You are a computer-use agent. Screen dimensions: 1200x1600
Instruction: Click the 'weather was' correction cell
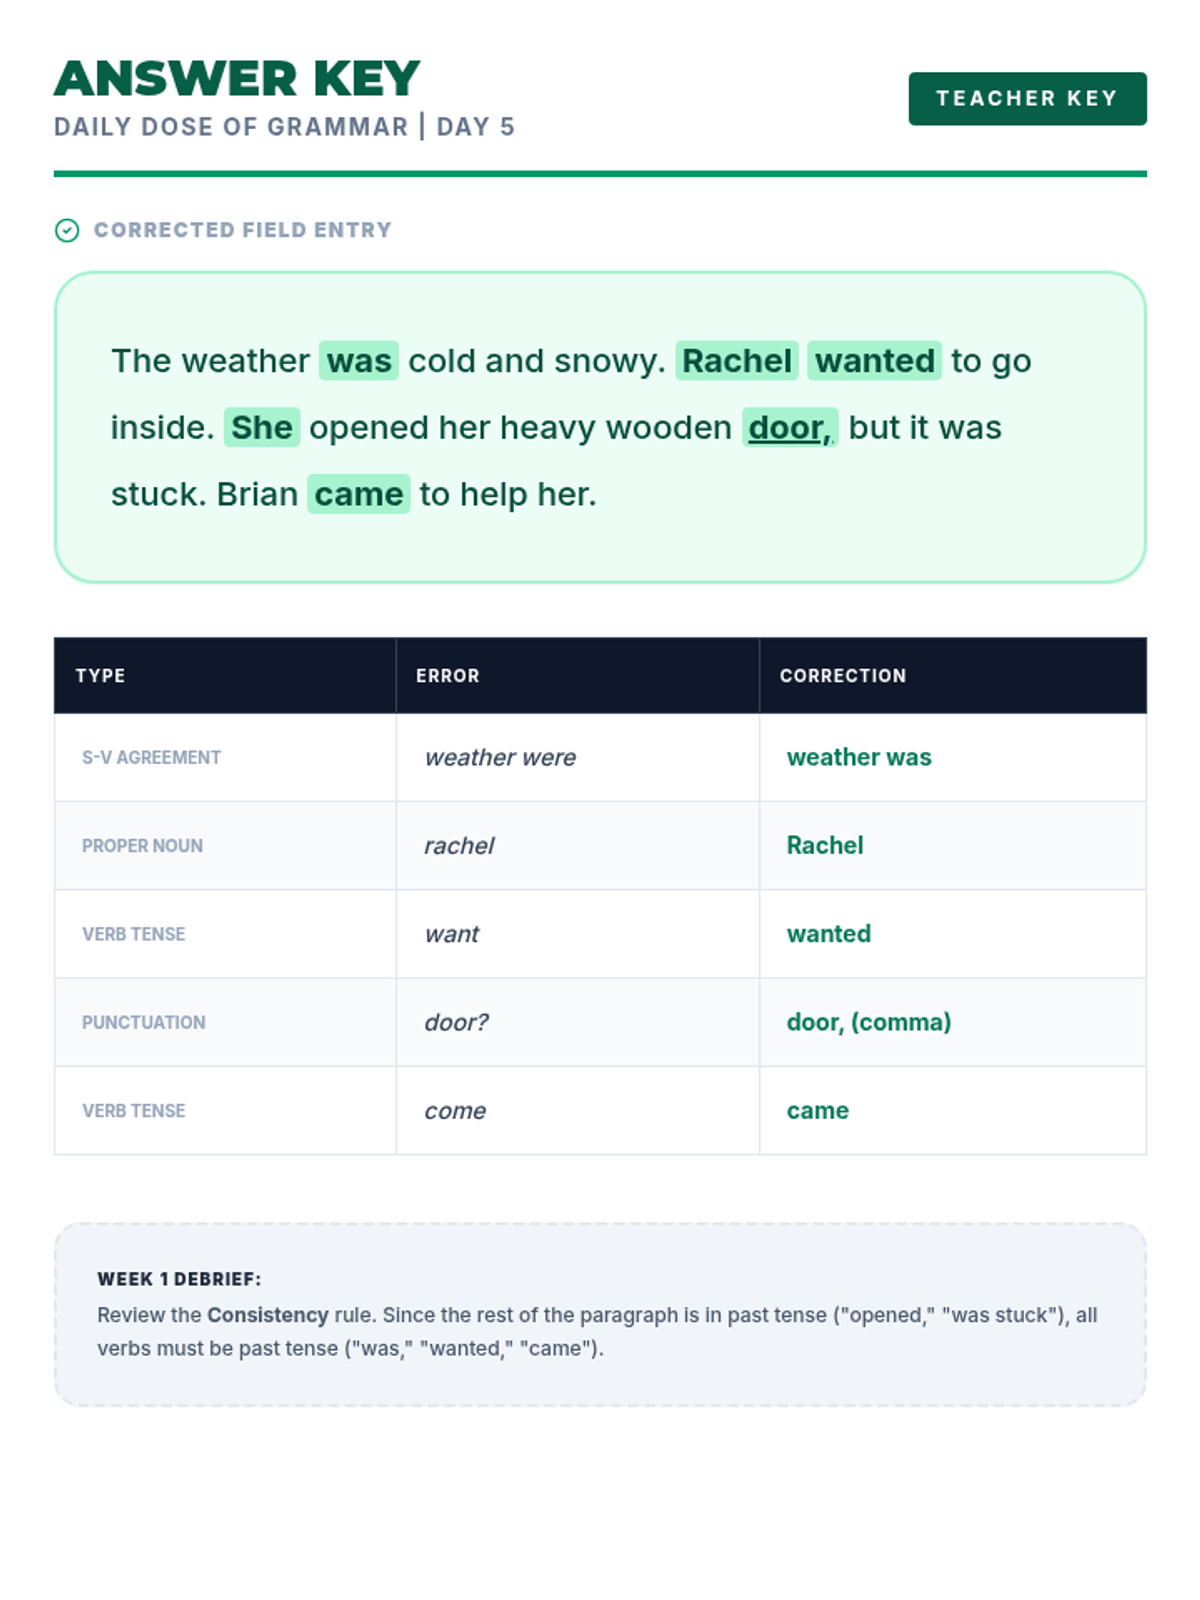click(x=953, y=758)
